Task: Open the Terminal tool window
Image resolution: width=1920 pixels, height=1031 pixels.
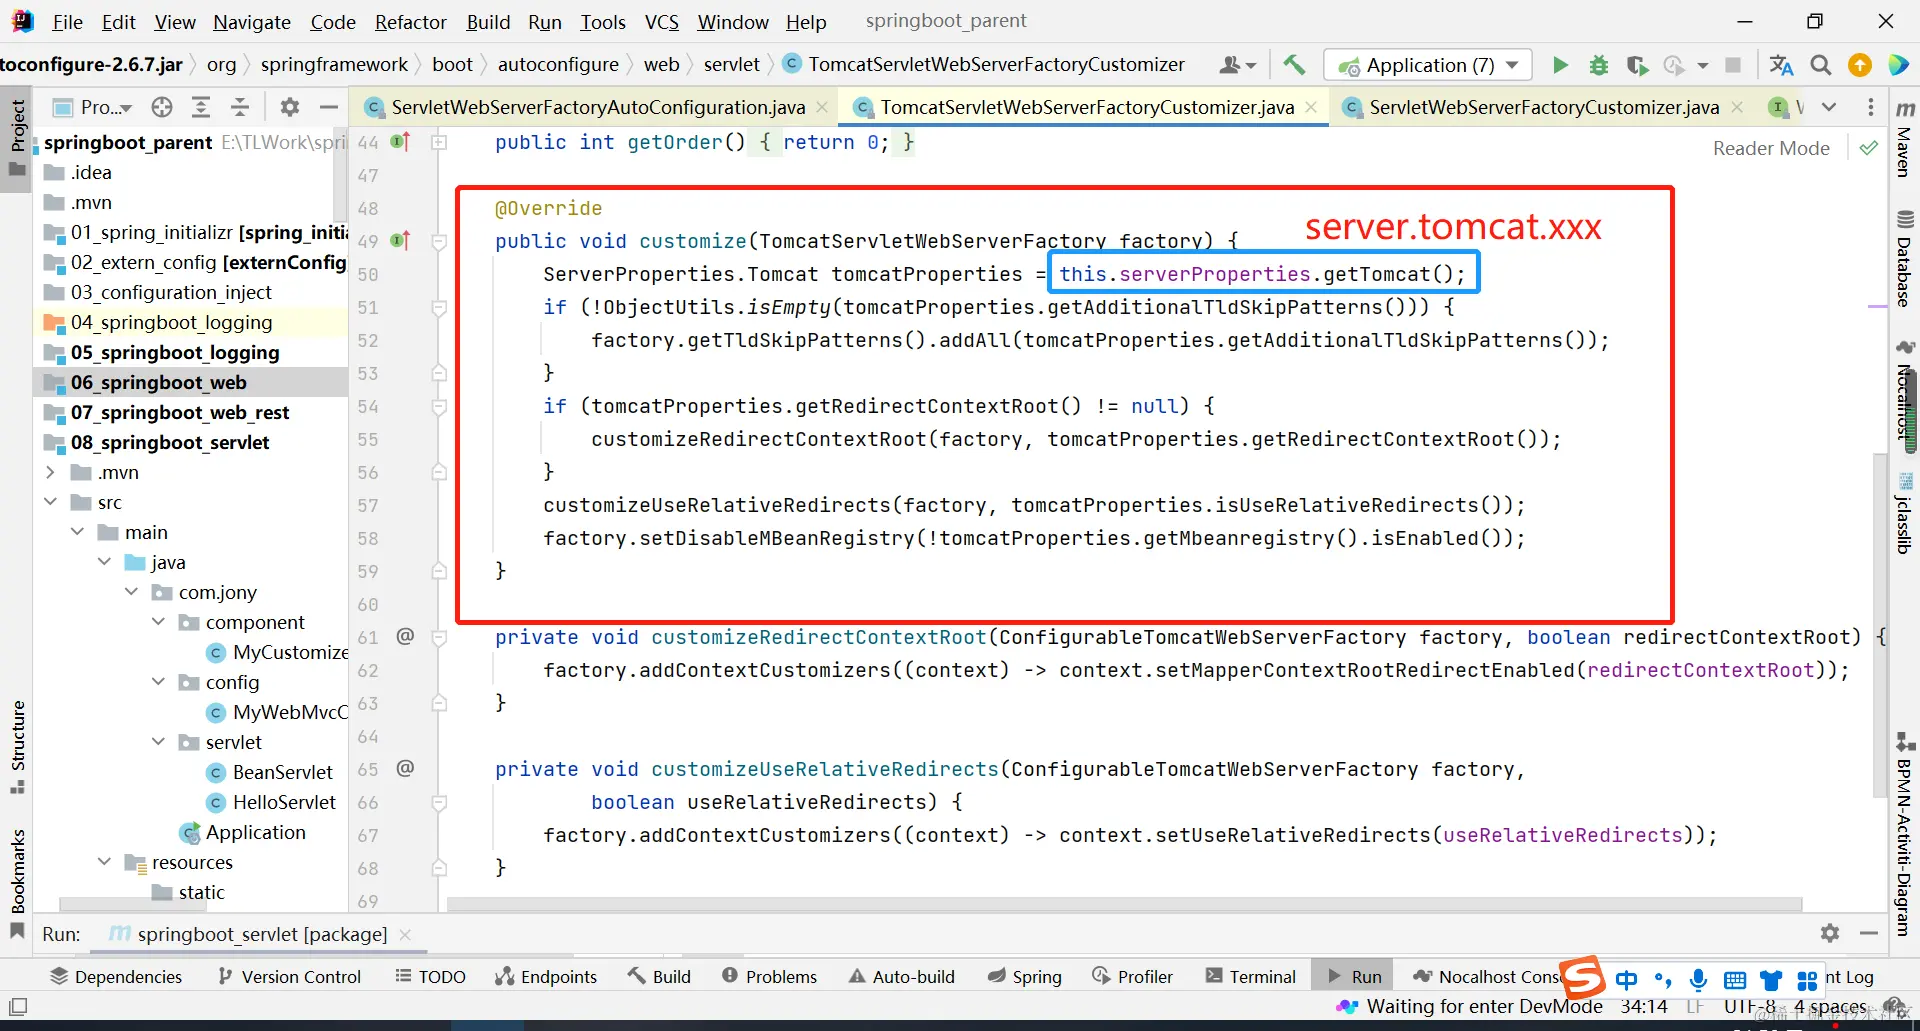Action: click(1250, 977)
